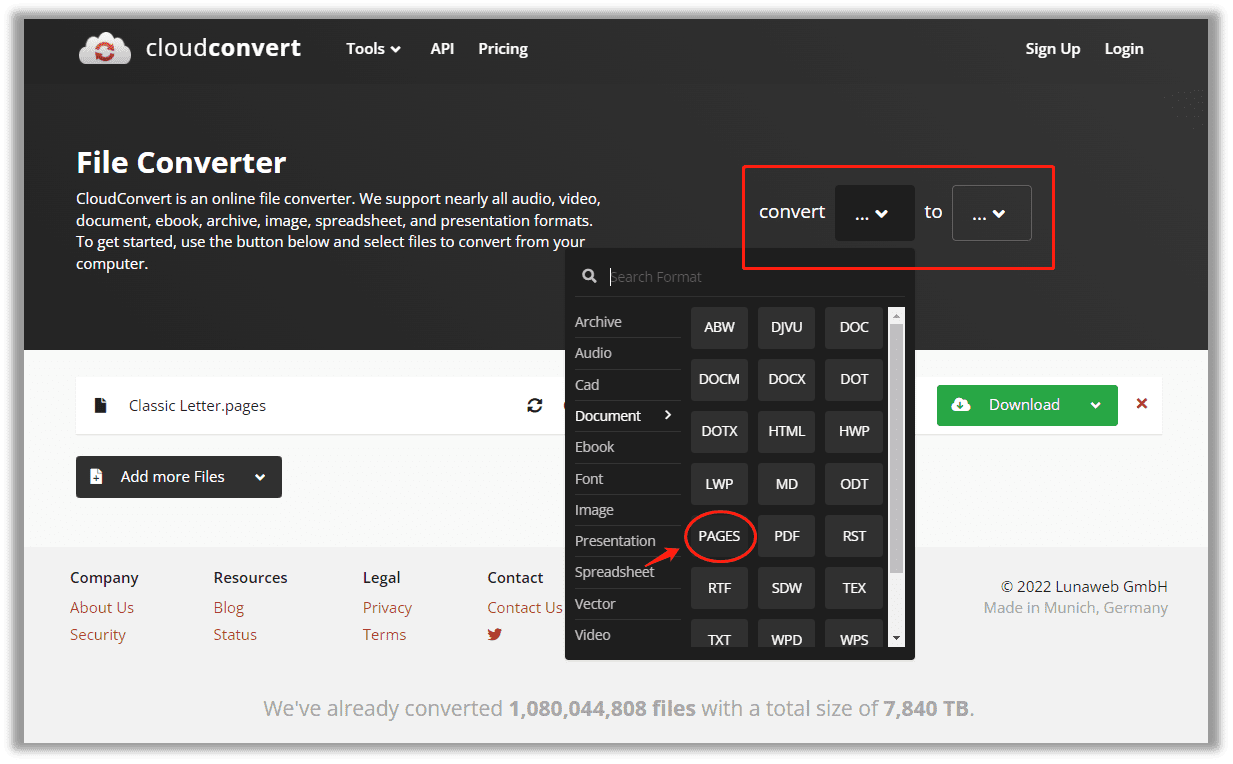Image resolution: width=1233 pixels, height=764 pixels.
Task: Choose the DOCX format
Action: tap(787, 379)
